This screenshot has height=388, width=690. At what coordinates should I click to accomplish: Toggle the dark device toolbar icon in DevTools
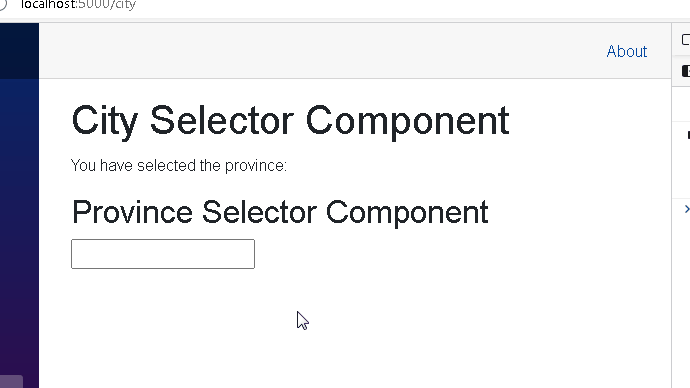686,71
